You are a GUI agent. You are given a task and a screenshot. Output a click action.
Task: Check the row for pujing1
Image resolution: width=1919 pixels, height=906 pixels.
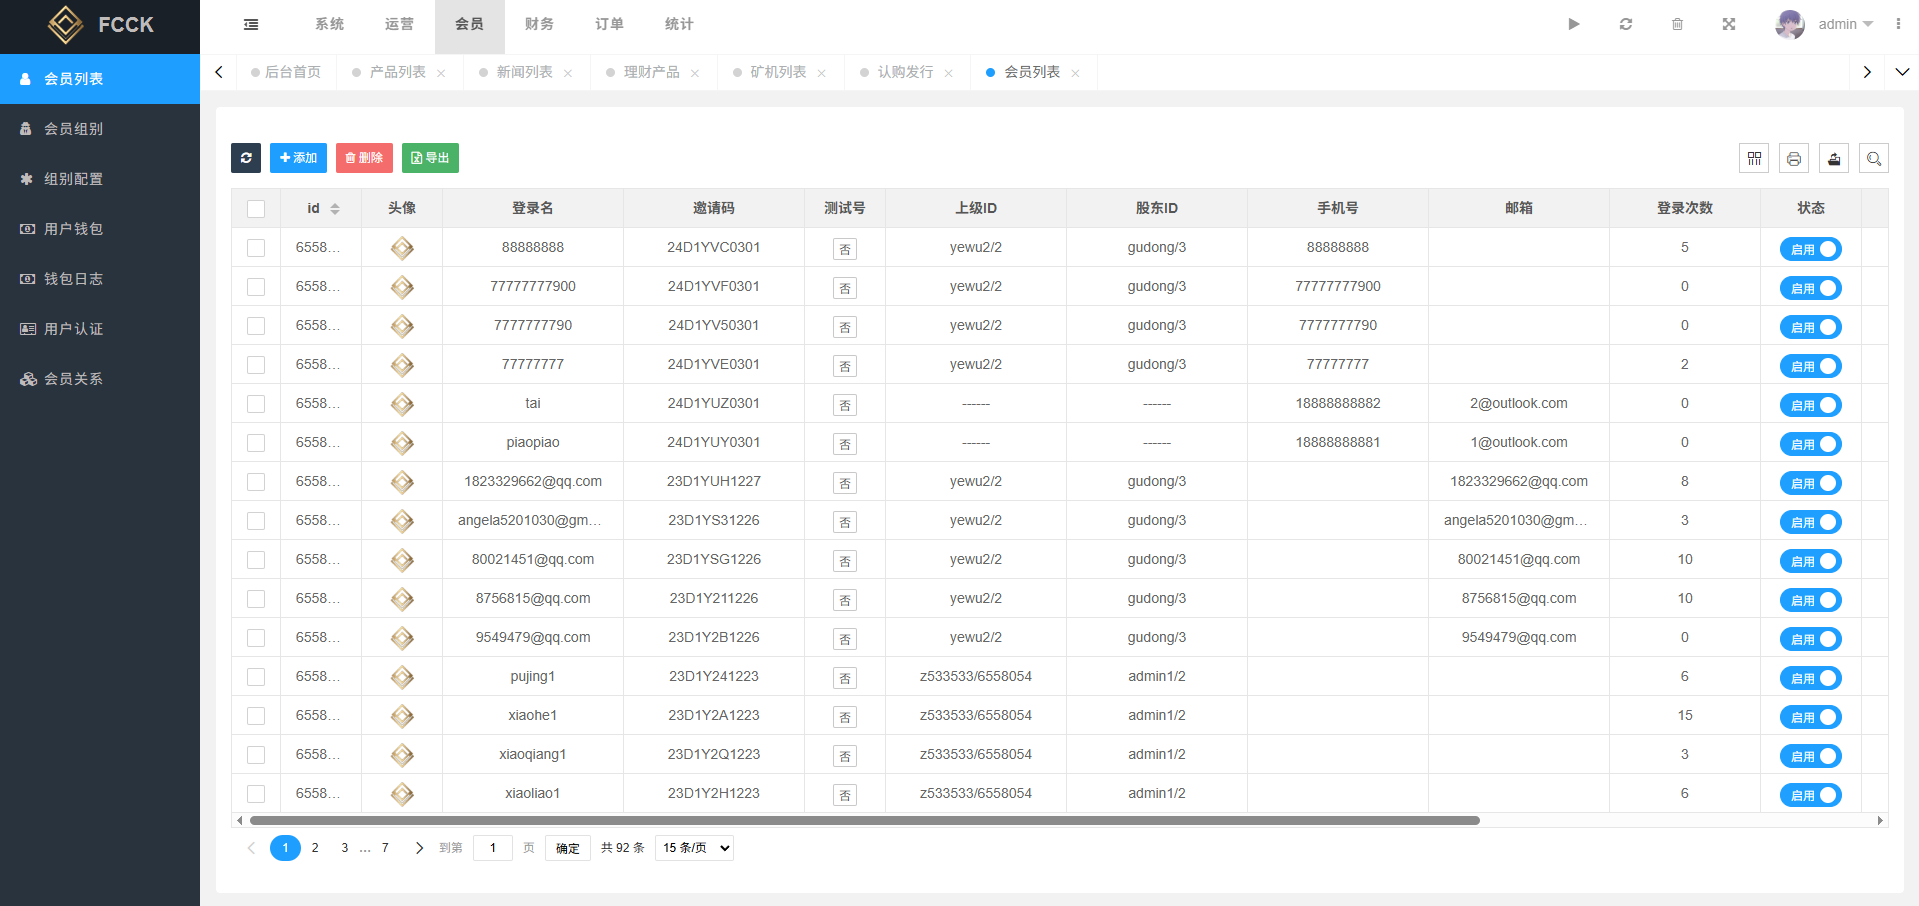tap(256, 677)
